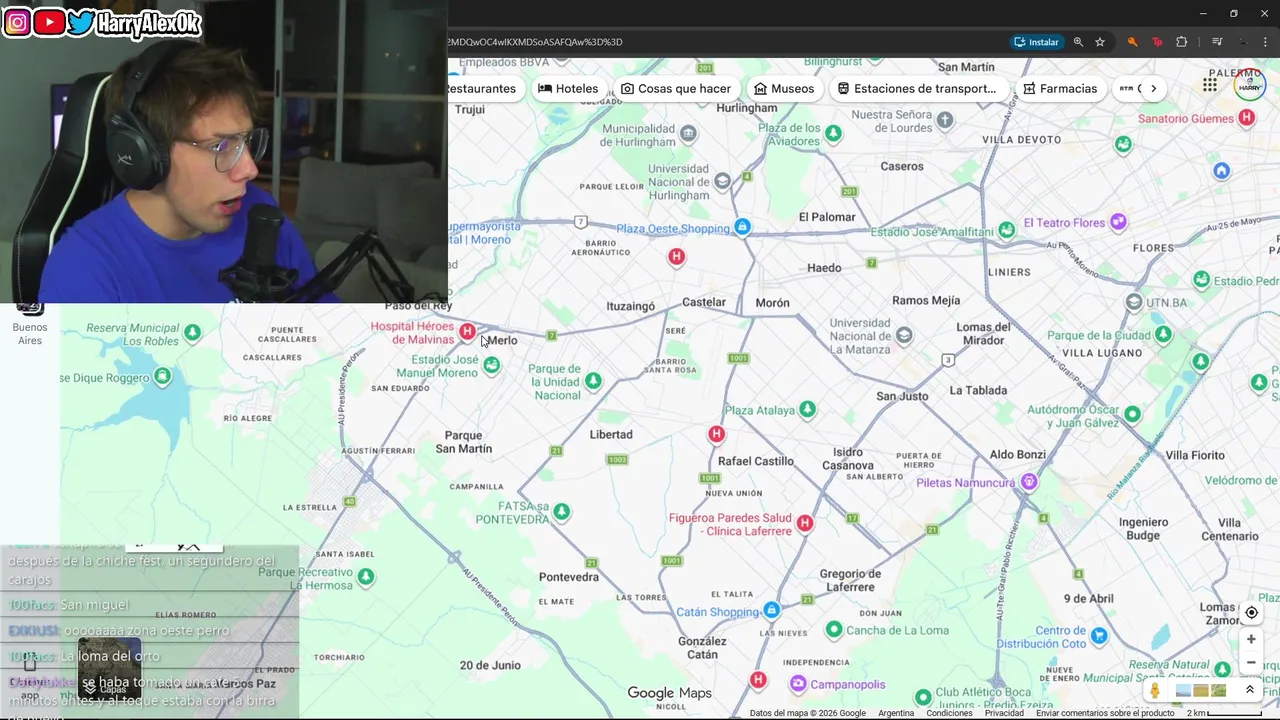Select the Estaciones de transporte chip

click(917, 88)
